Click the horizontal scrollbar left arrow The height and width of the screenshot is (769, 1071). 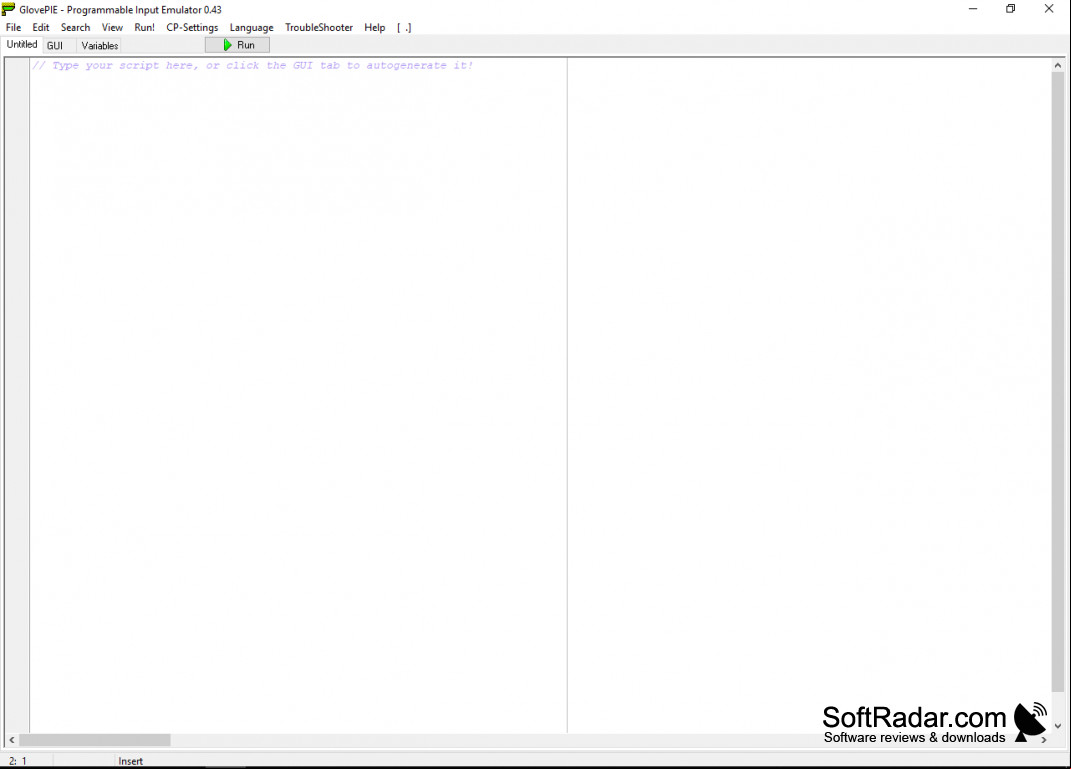[12, 740]
